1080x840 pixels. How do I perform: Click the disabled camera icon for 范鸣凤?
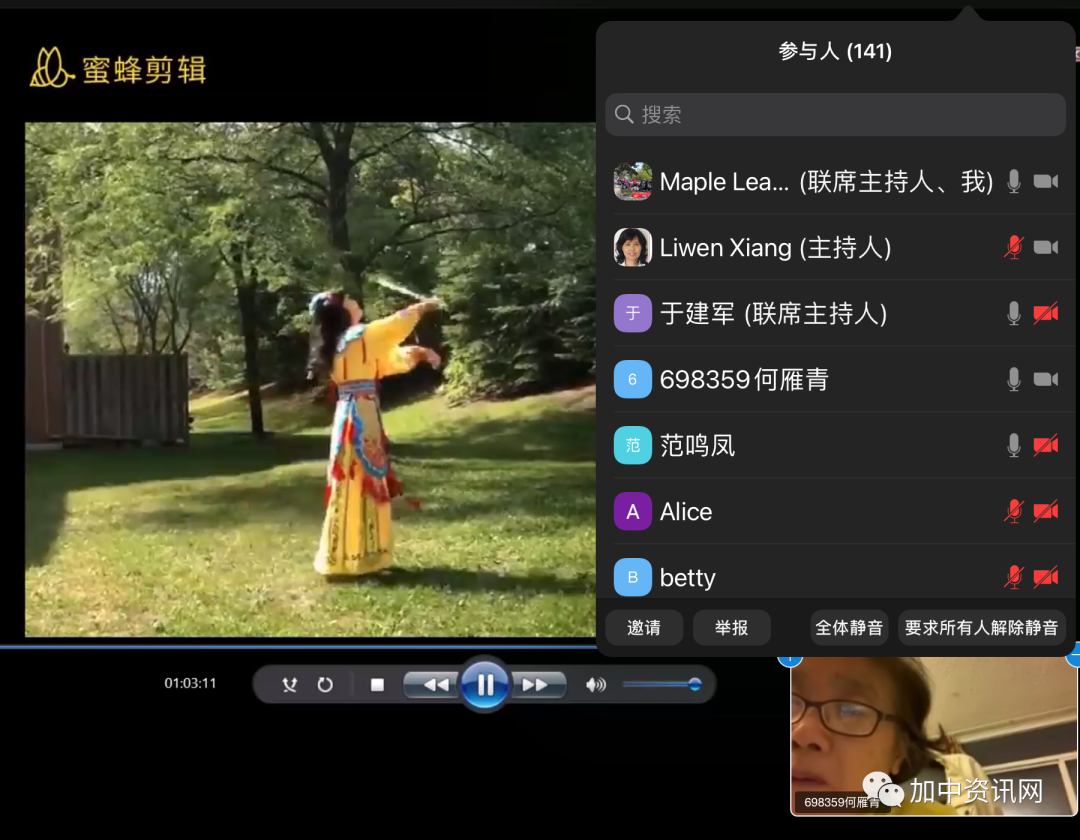click(x=1046, y=445)
